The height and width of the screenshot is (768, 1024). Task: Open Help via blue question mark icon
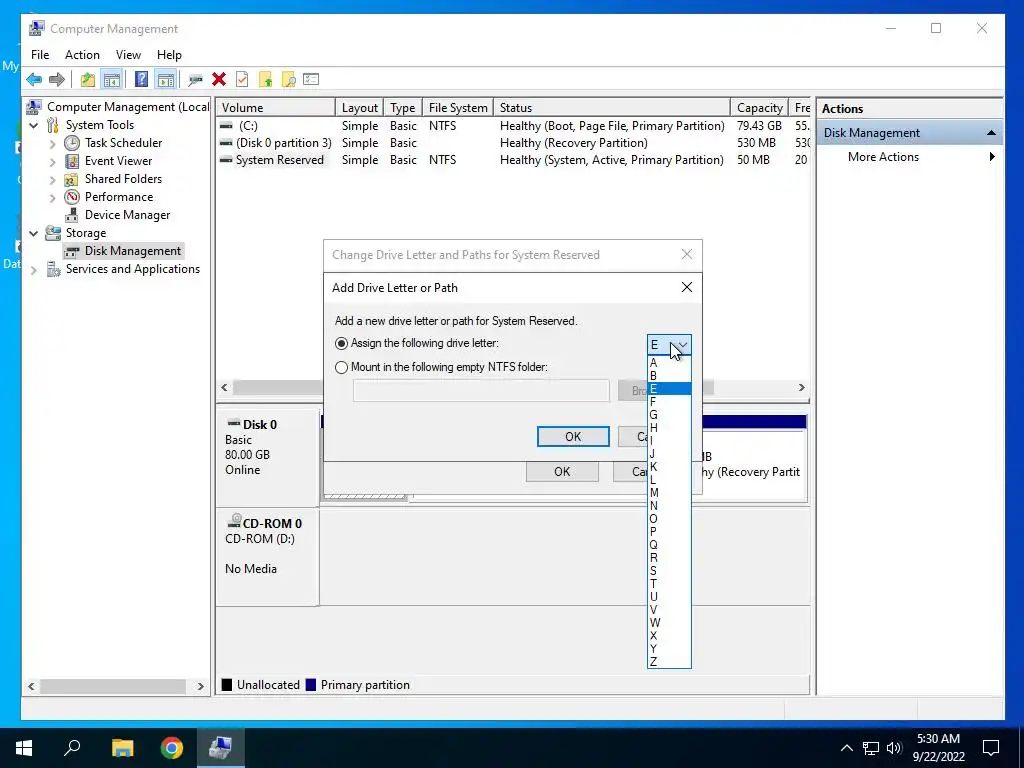[141, 80]
